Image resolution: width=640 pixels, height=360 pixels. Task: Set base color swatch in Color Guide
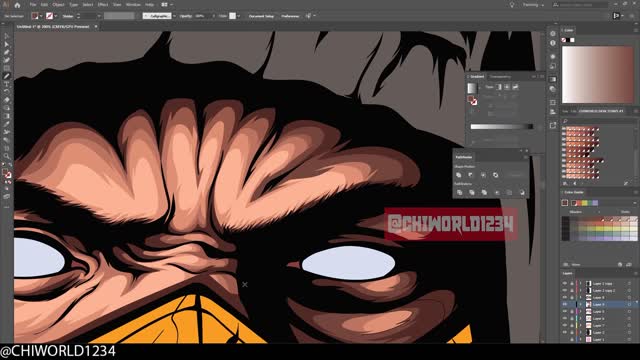point(565,203)
